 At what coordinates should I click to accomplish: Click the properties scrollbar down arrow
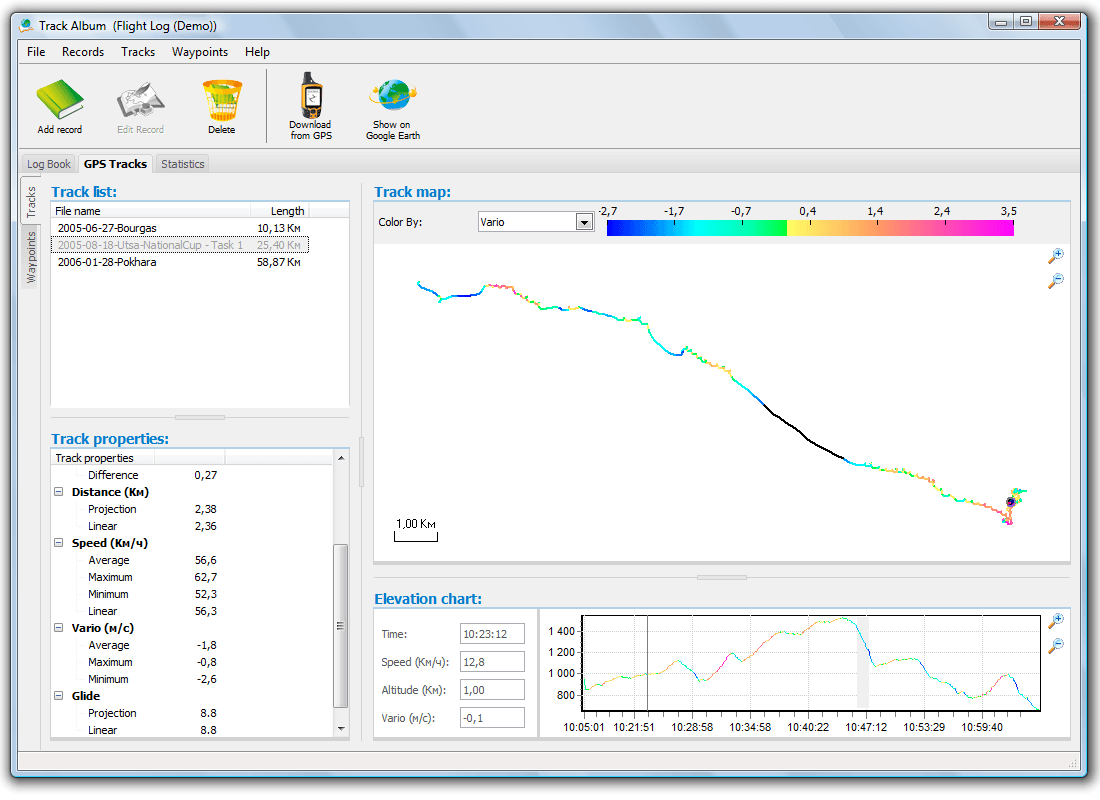pos(341,729)
